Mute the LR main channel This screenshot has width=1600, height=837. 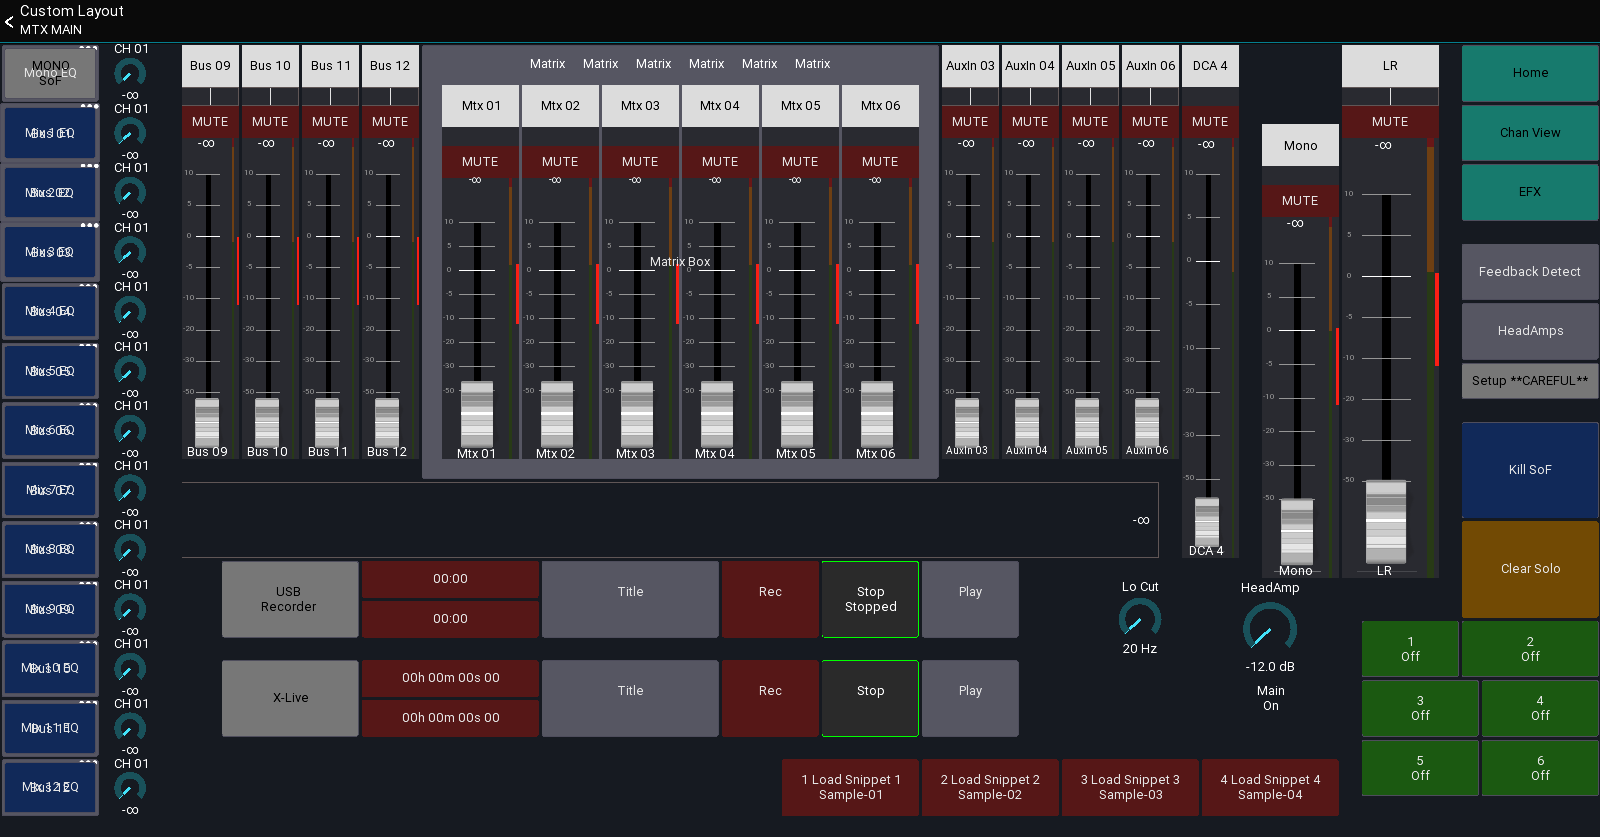point(1389,121)
